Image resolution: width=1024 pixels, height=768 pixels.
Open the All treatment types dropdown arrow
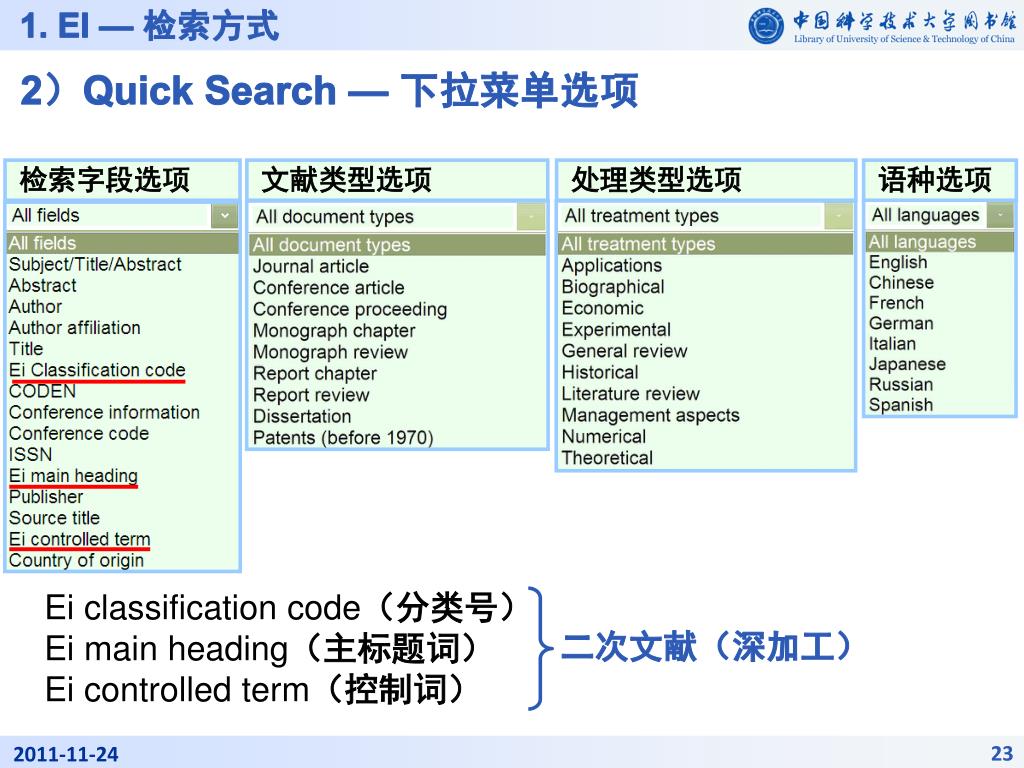838,216
